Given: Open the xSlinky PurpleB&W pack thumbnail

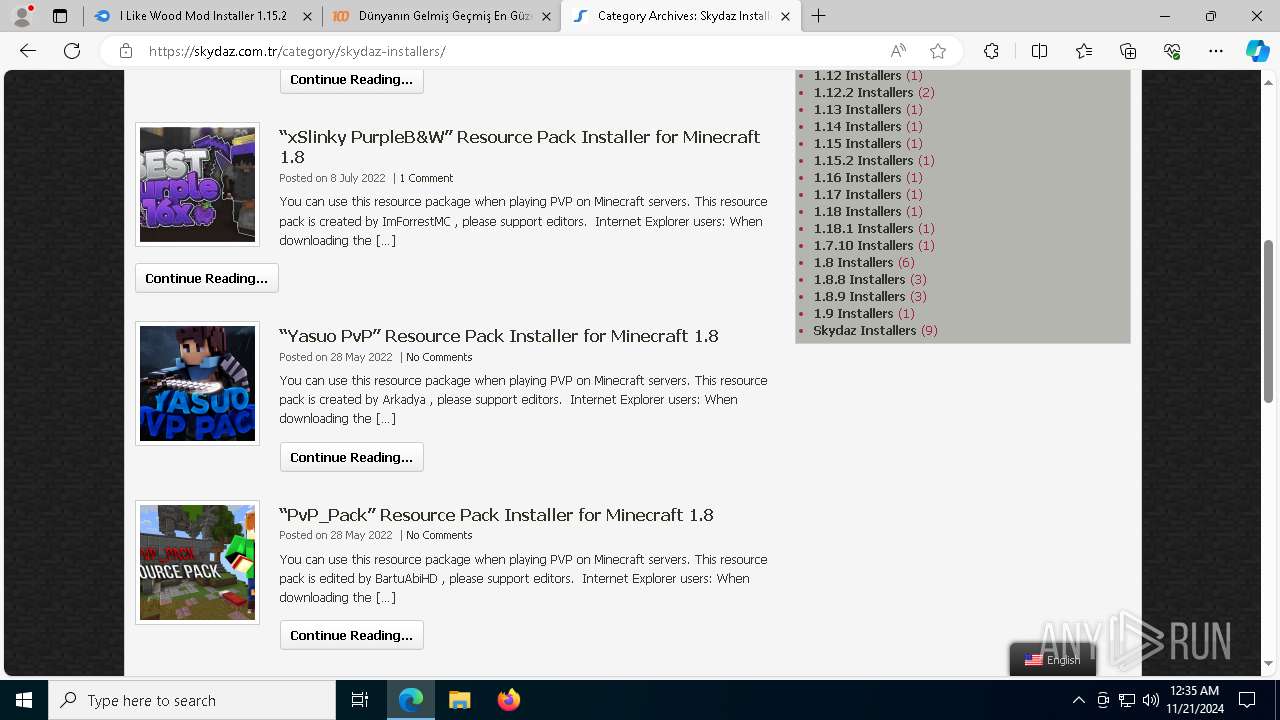Looking at the screenshot, I should coord(197,184).
